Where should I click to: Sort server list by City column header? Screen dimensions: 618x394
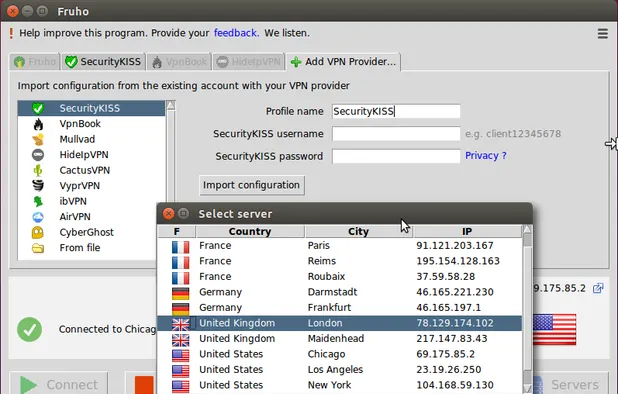click(x=358, y=231)
